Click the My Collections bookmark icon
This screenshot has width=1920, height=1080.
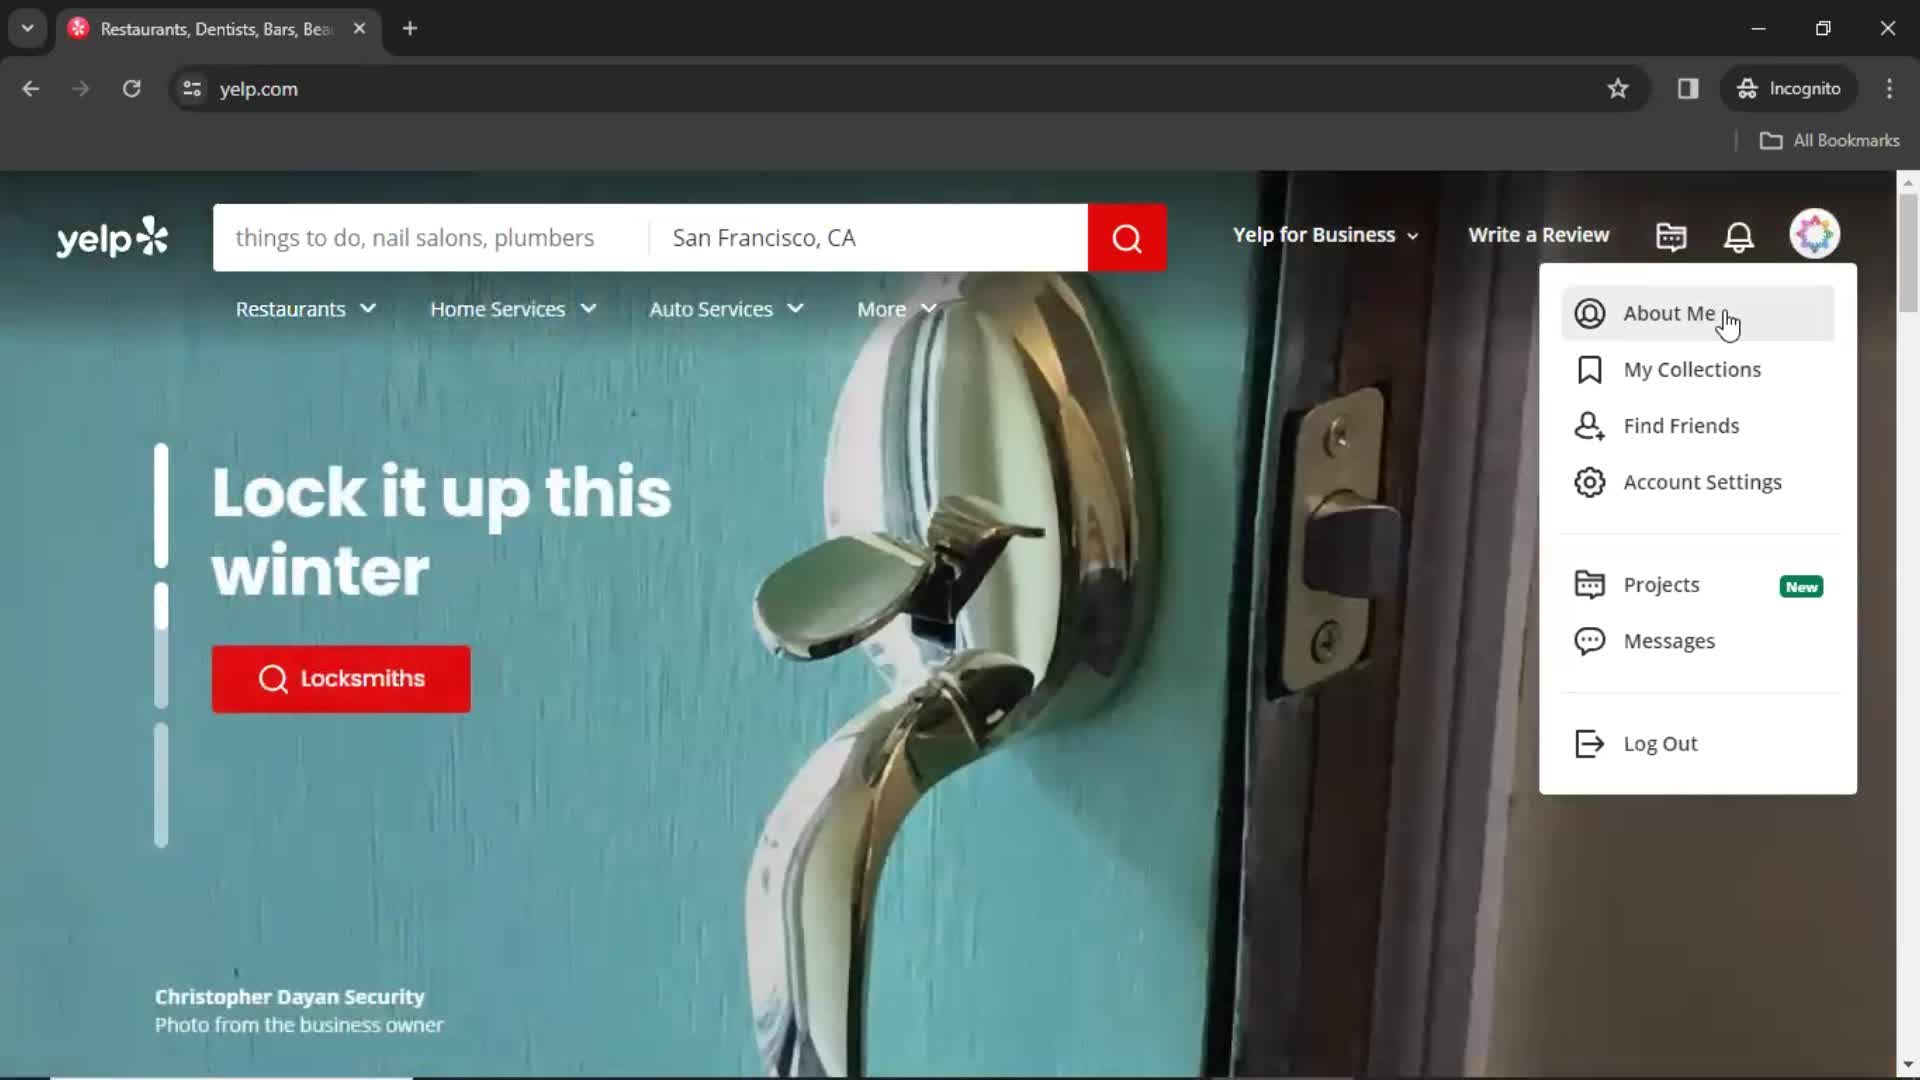click(1590, 368)
